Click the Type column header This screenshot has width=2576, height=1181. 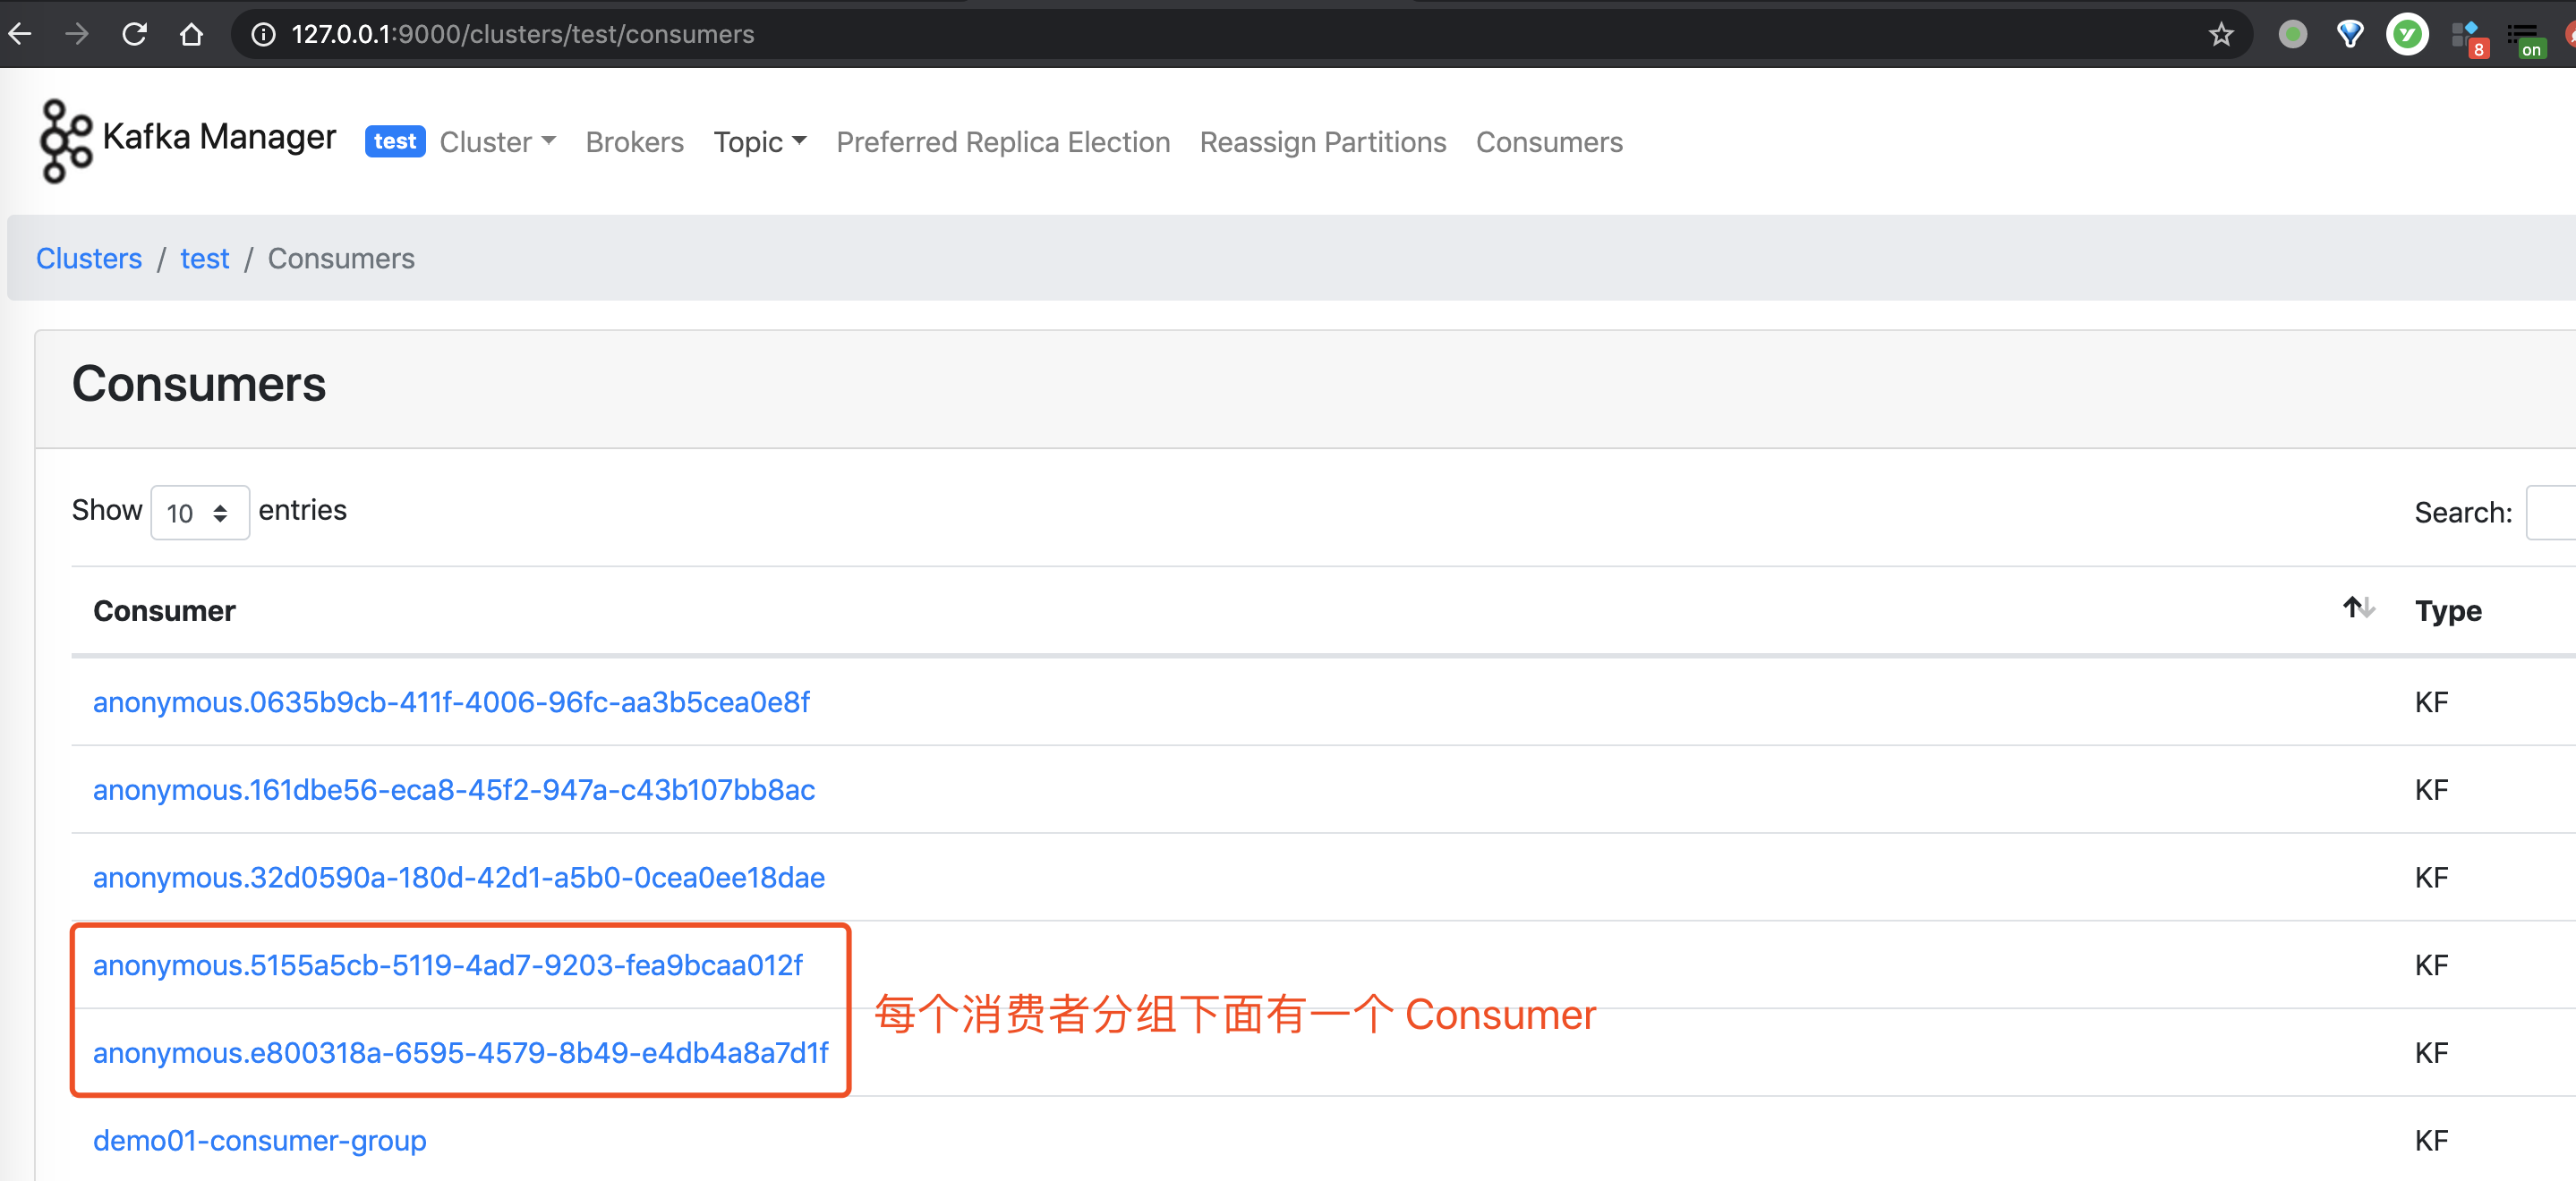[2447, 610]
